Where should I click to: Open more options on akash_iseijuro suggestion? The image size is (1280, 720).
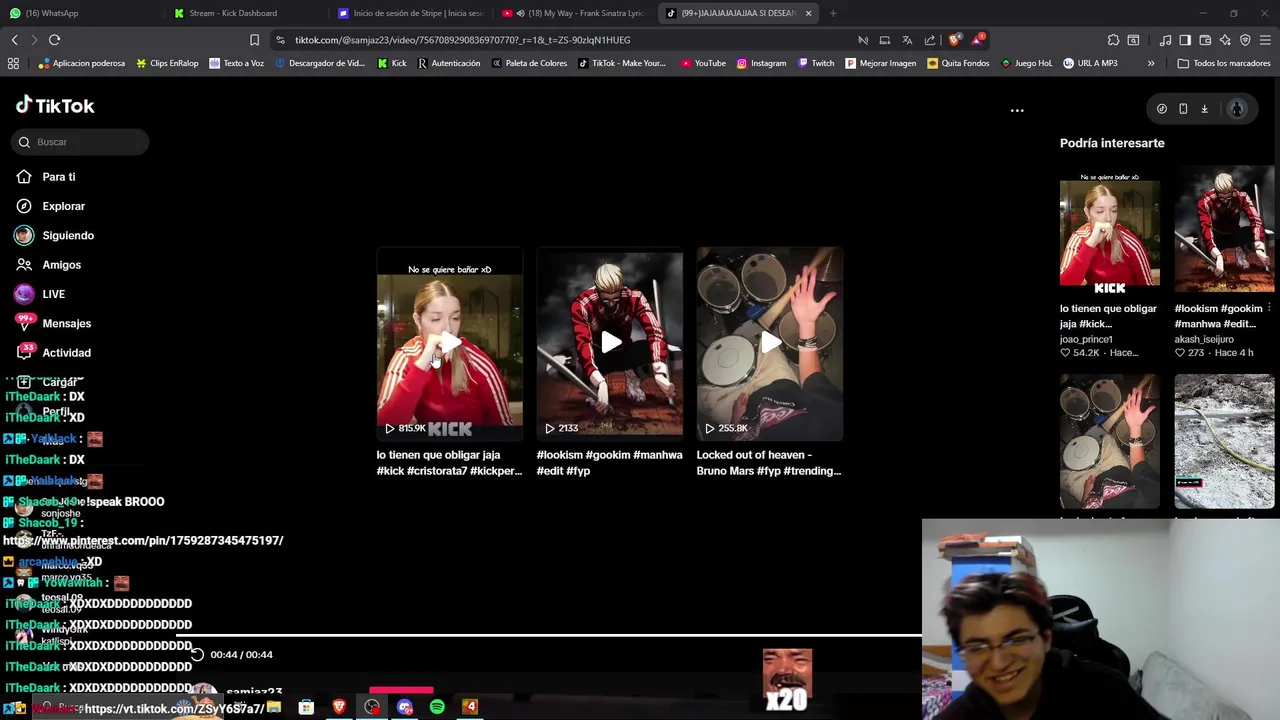pyautogui.click(x=1269, y=309)
